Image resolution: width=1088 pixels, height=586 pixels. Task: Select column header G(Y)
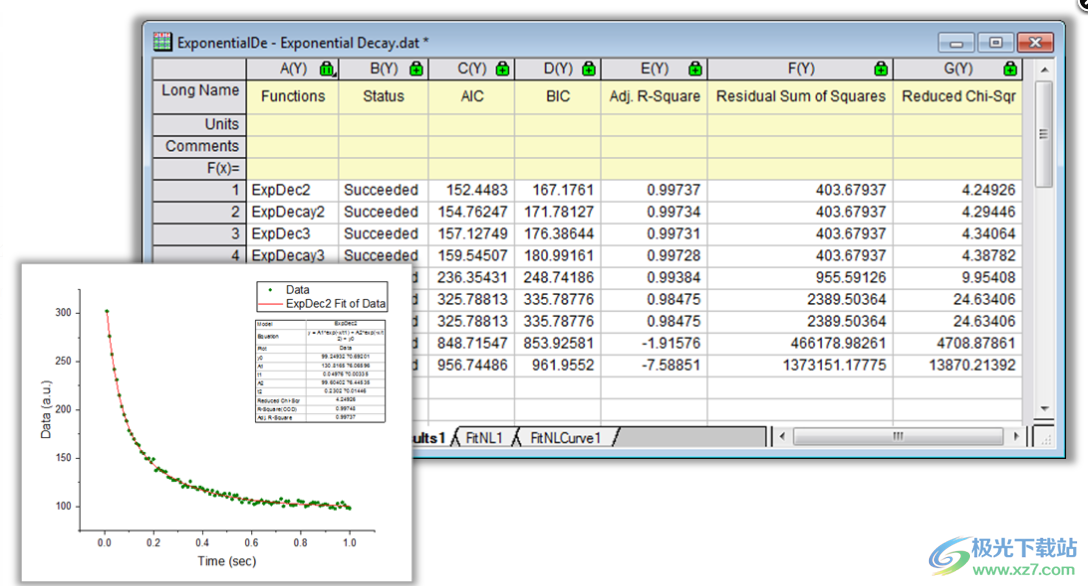(958, 69)
